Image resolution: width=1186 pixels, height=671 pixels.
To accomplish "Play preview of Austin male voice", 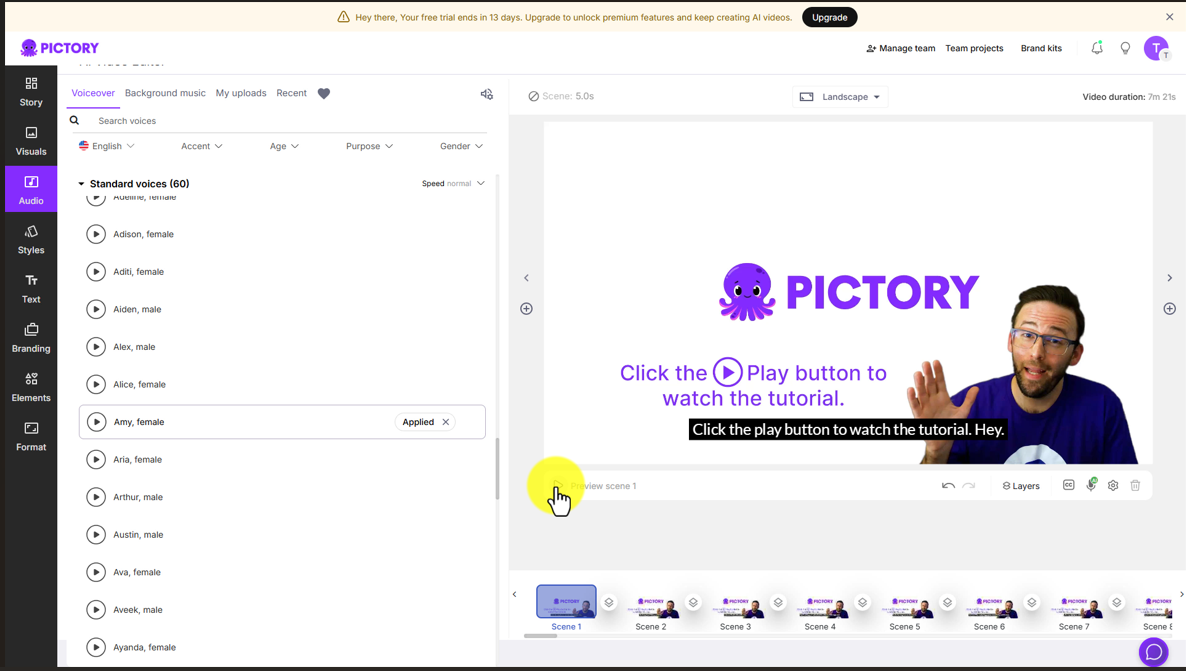I will point(96,534).
